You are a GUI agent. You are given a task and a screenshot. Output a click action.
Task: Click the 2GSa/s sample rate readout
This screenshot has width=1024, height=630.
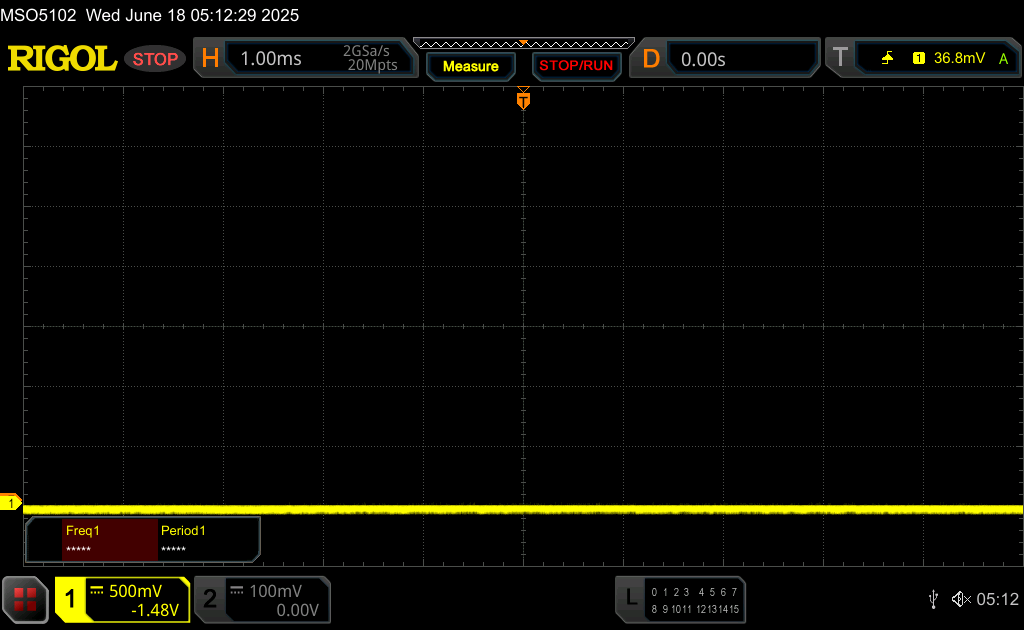pyautogui.click(x=366, y=51)
